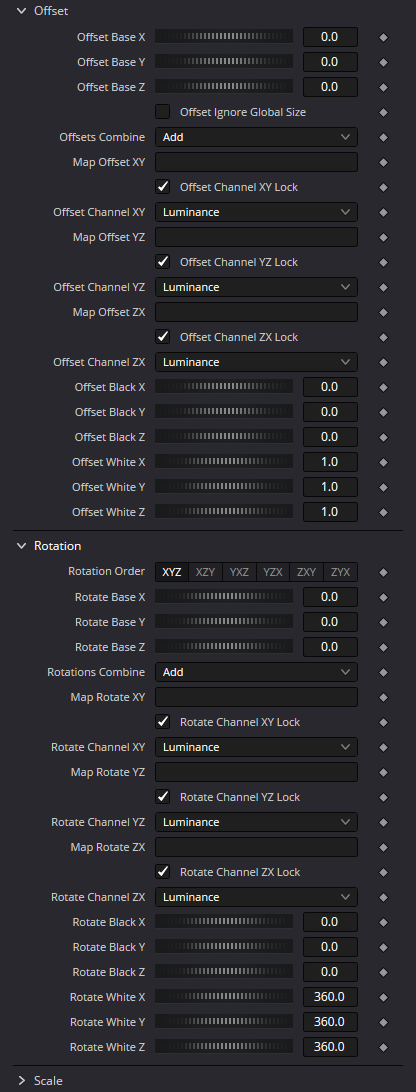Click keyframe diamond beside Offset Channel YZ dropdown
Screen dimensions: 416x1092
point(383,287)
